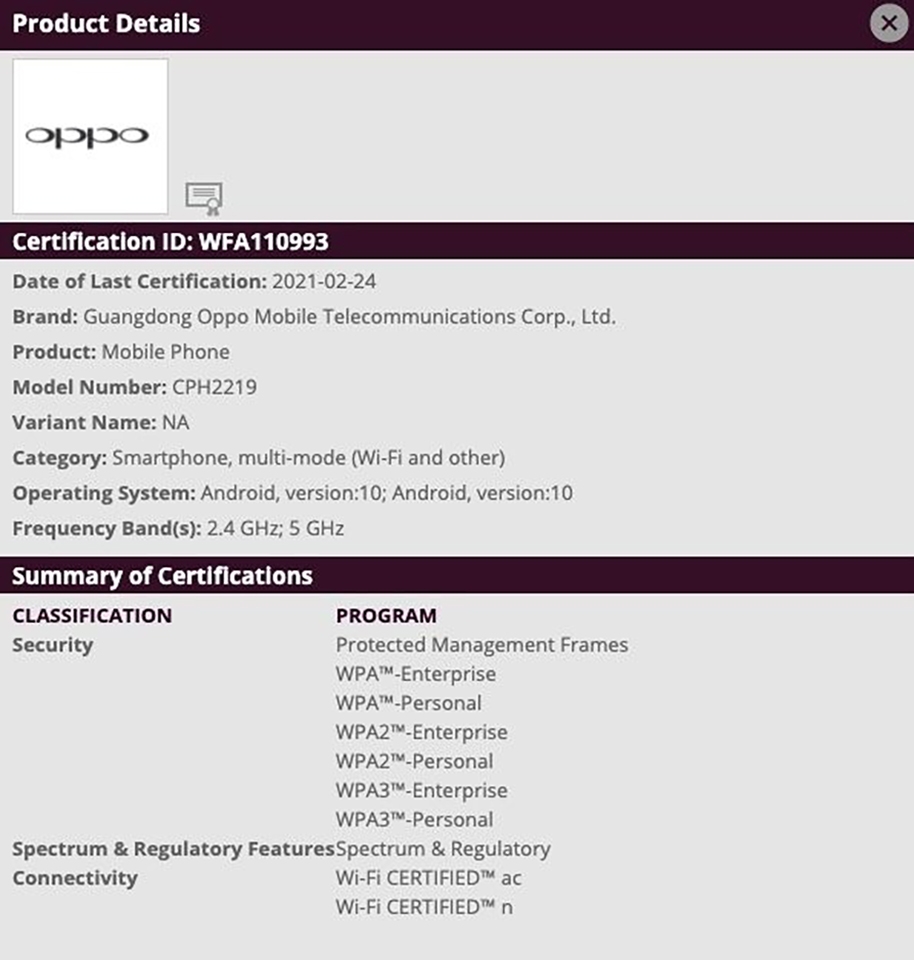This screenshot has width=914, height=960.
Task: Click the Oppo logo thumbnail
Action: [x=90, y=136]
